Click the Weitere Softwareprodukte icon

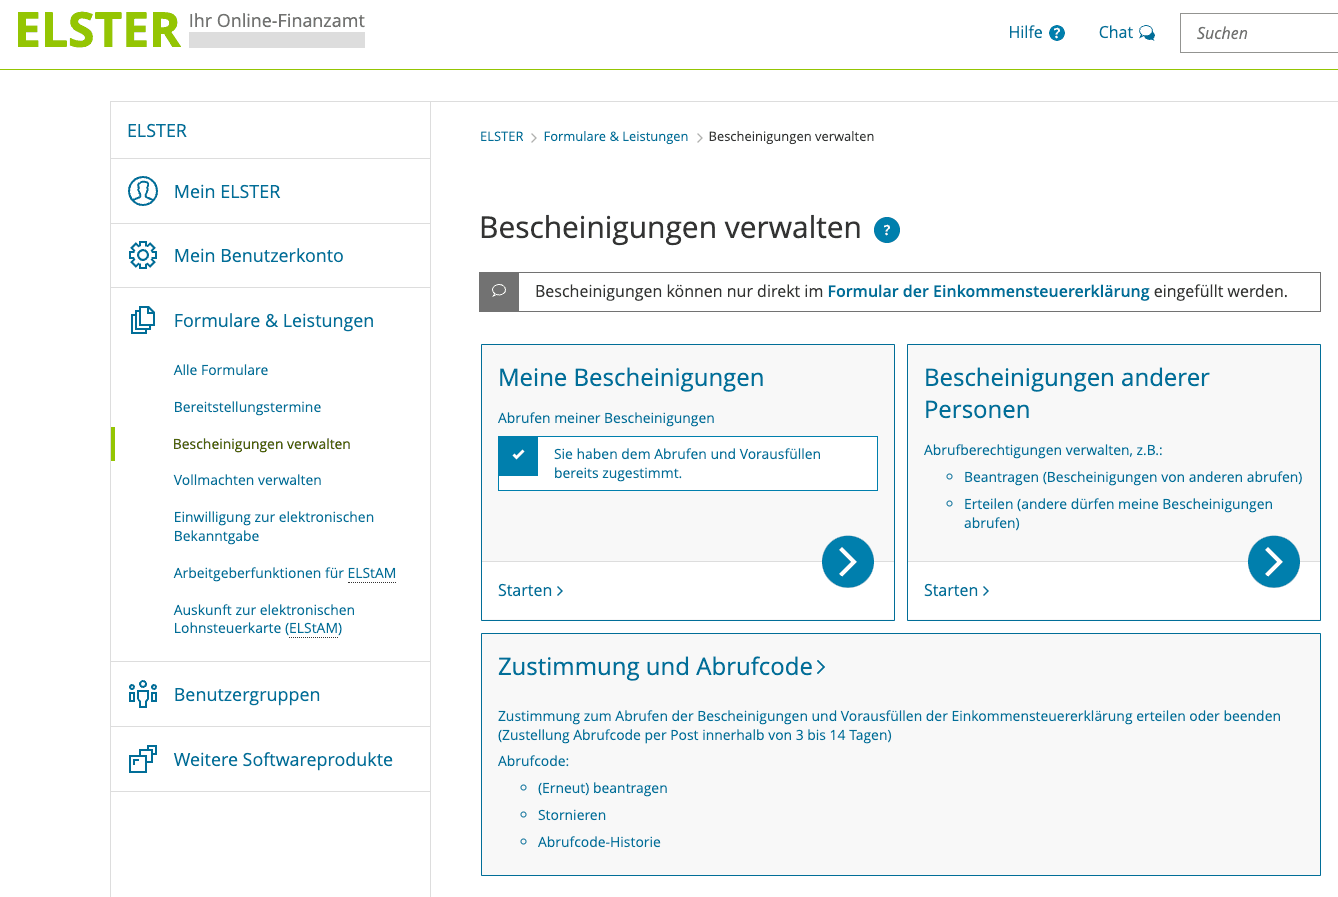[x=143, y=759]
